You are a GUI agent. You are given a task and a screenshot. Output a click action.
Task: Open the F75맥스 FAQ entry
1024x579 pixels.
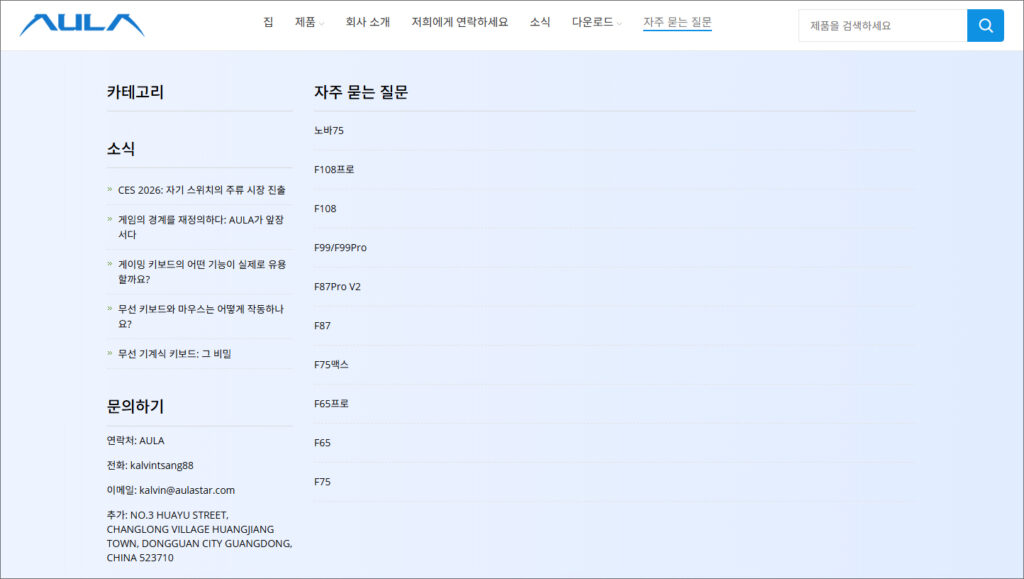point(331,365)
